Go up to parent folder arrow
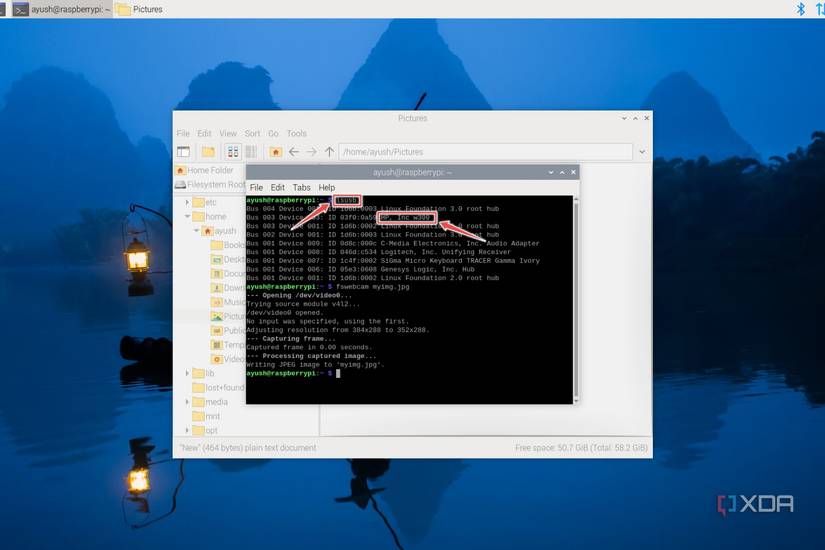The height and width of the screenshot is (550, 825). tap(329, 152)
